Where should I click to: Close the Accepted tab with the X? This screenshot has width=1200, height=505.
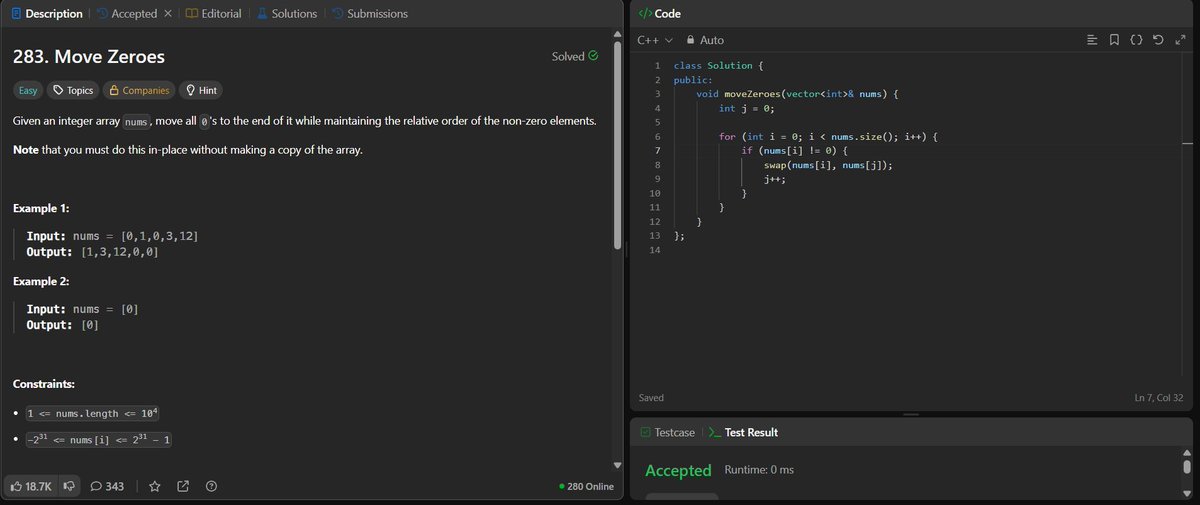tap(167, 14)
